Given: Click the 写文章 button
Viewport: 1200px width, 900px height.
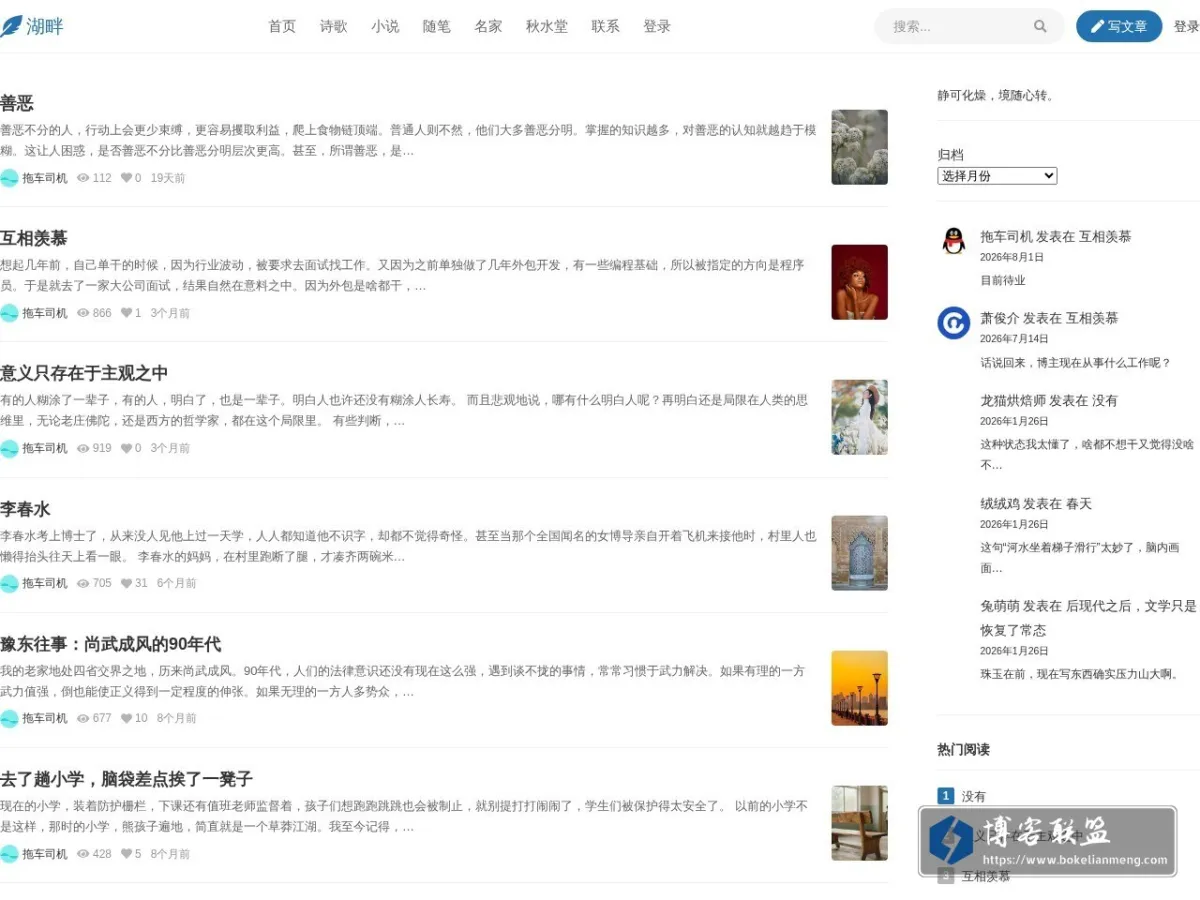Looking at the screenshot, I should (x=1119, y=27).
